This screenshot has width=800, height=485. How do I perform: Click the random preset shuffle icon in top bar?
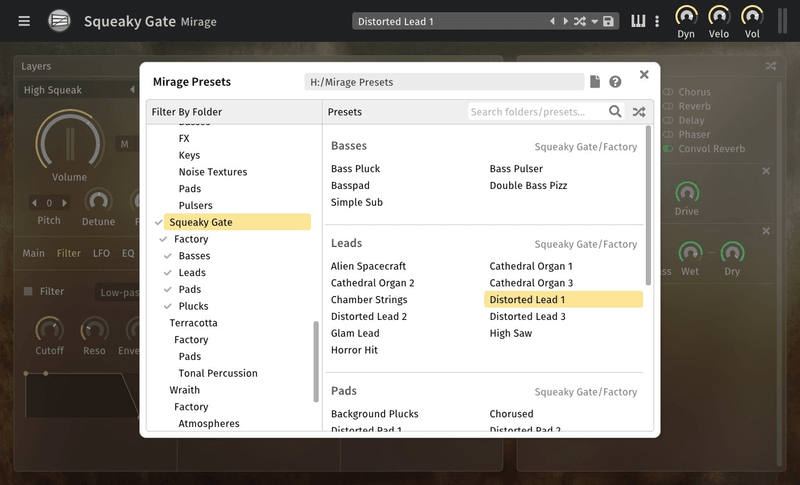click(580, 21)
